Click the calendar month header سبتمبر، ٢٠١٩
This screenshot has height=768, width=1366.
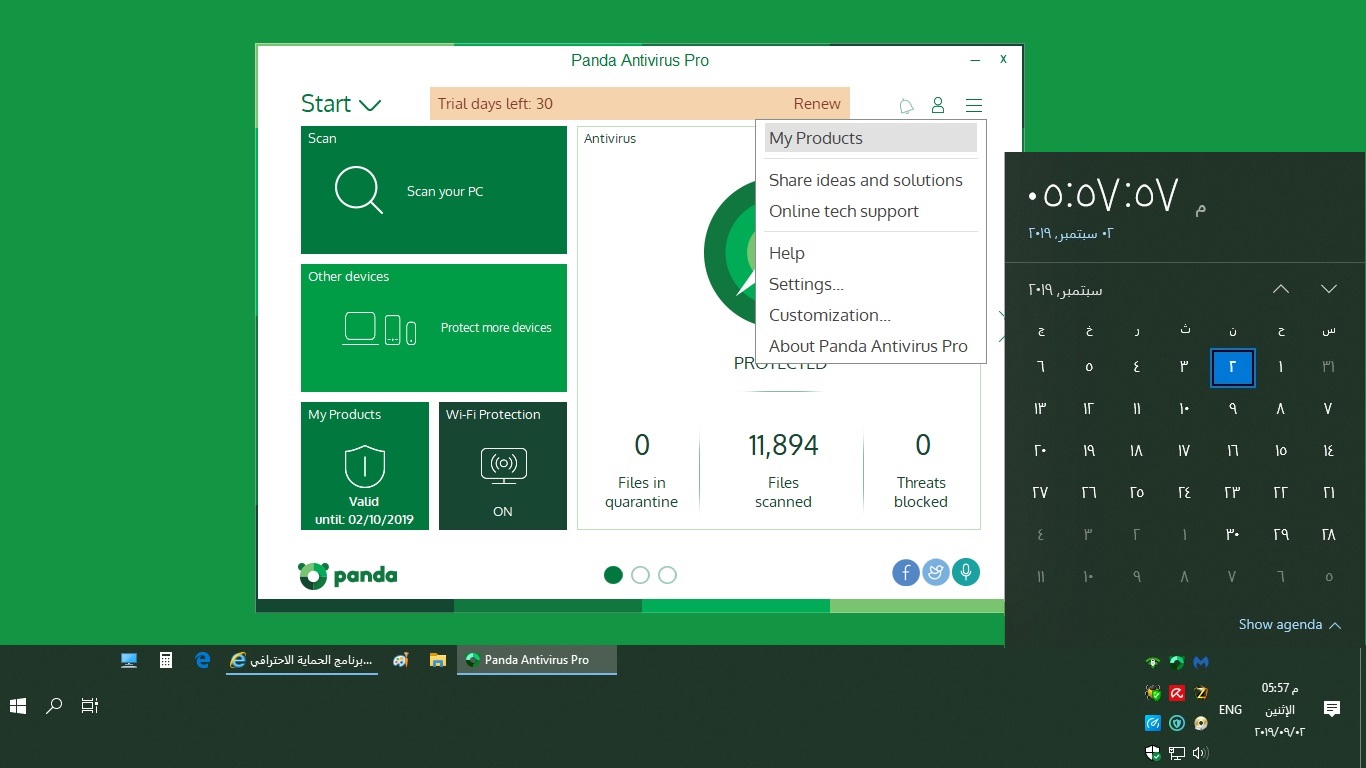[1066, 290]
